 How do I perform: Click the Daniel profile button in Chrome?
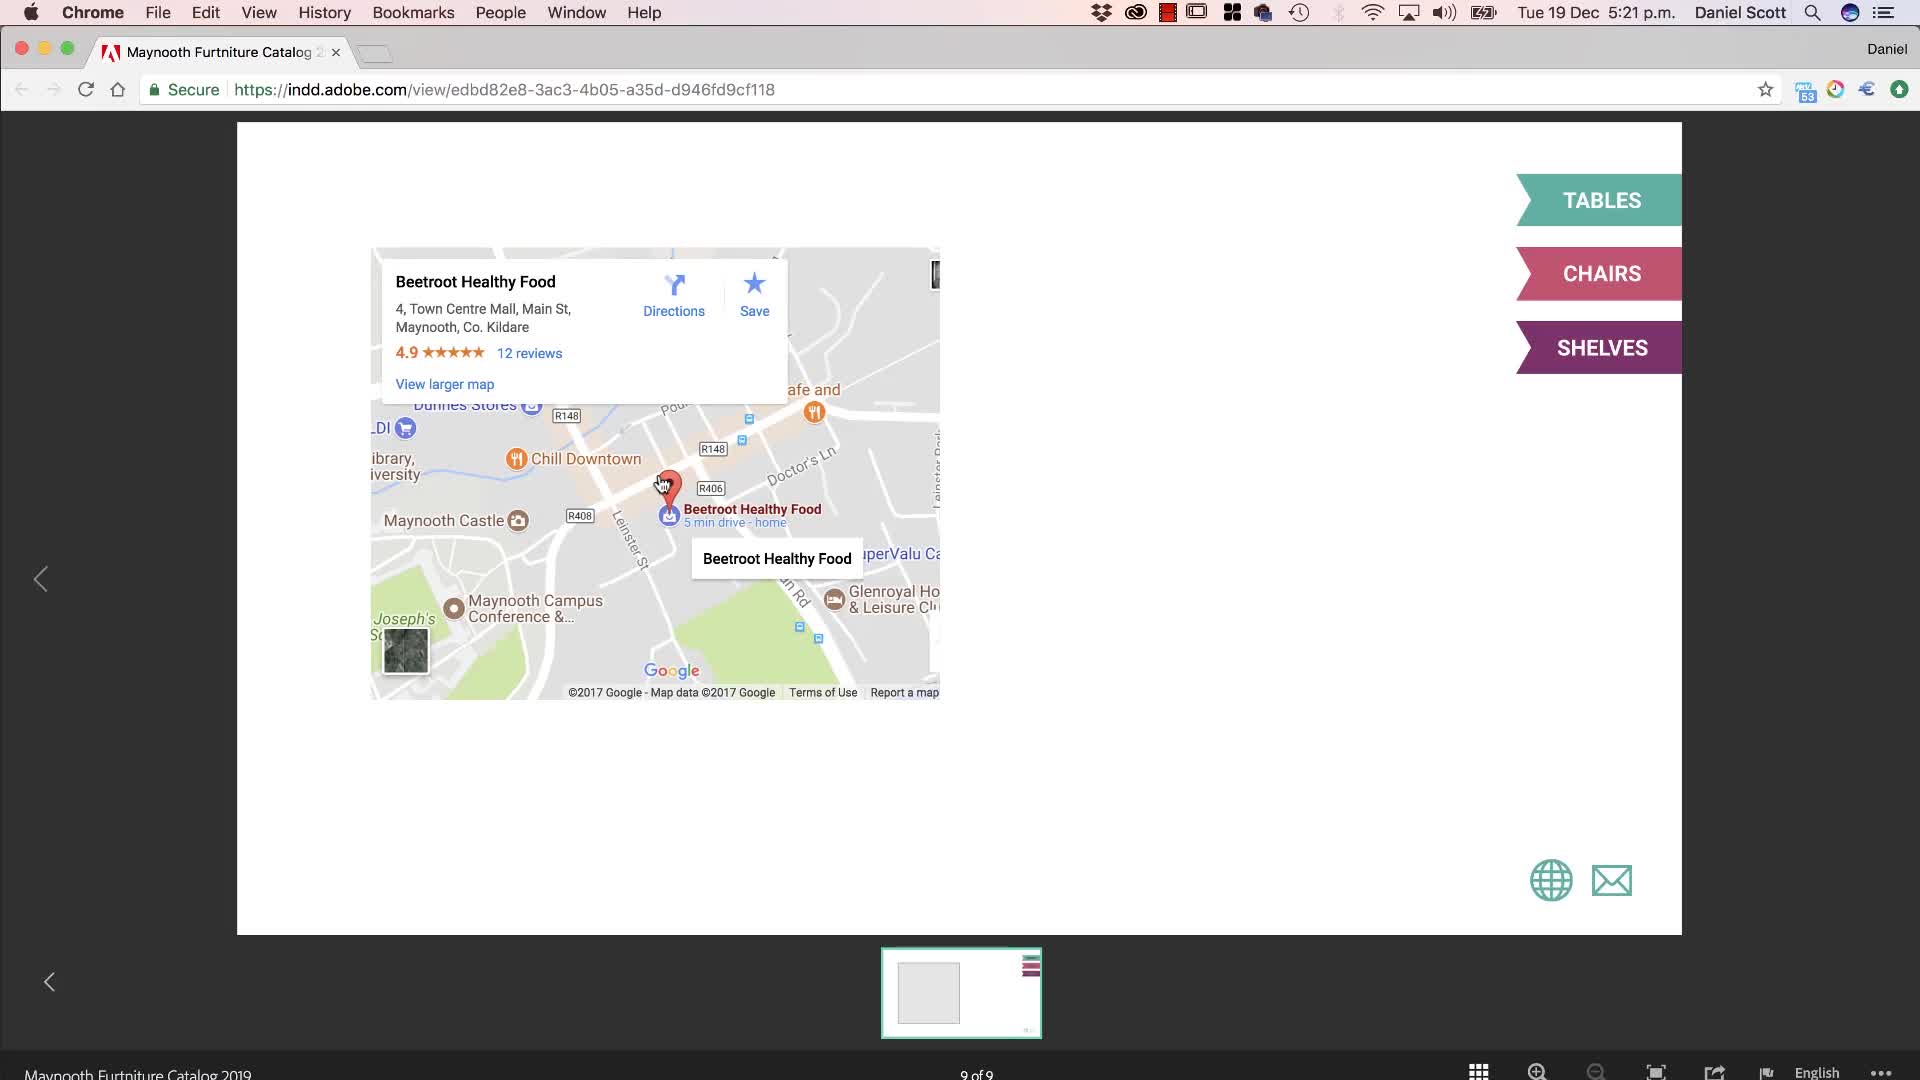click(1886, 49)
